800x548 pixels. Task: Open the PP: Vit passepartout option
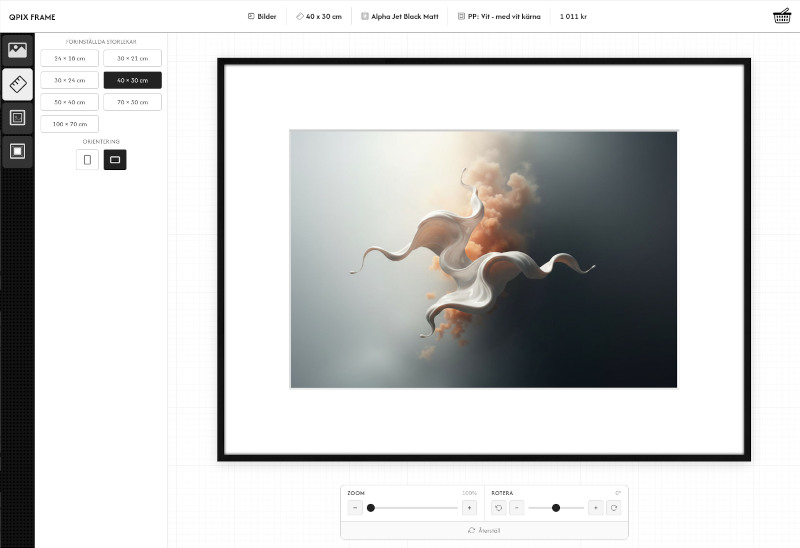499,17
